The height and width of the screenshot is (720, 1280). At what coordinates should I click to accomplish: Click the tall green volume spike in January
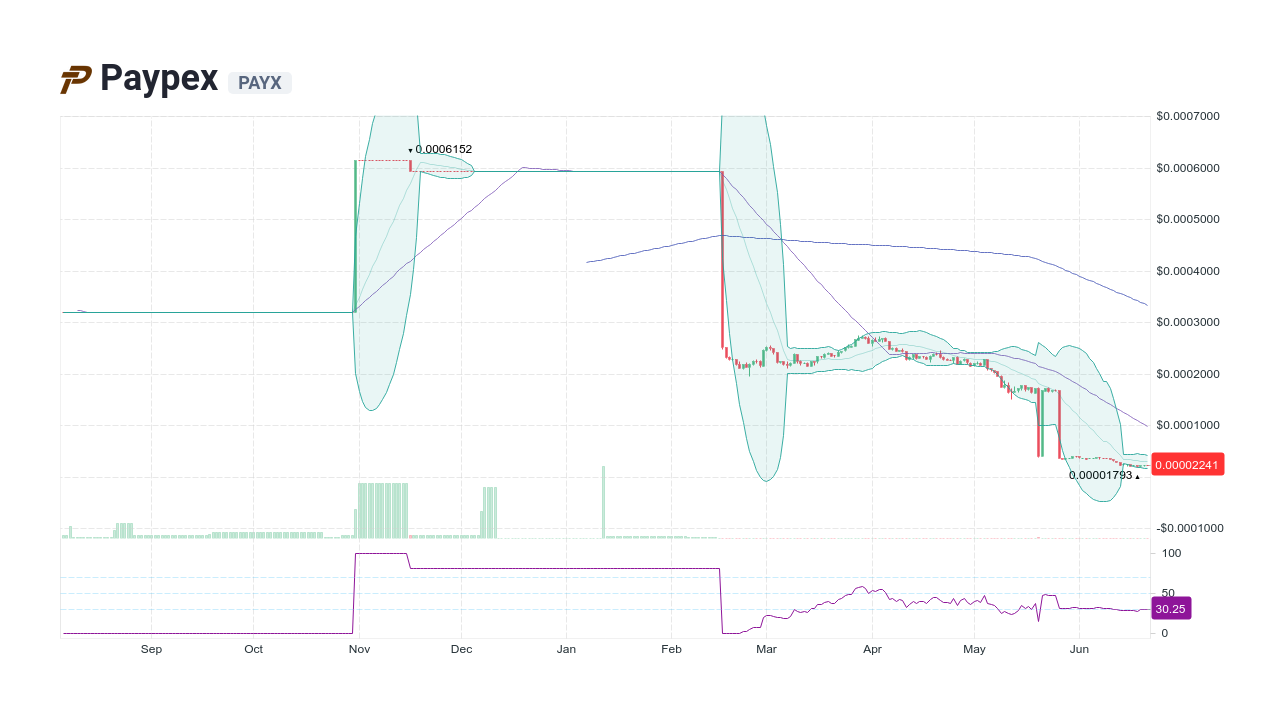pos(604,500)
